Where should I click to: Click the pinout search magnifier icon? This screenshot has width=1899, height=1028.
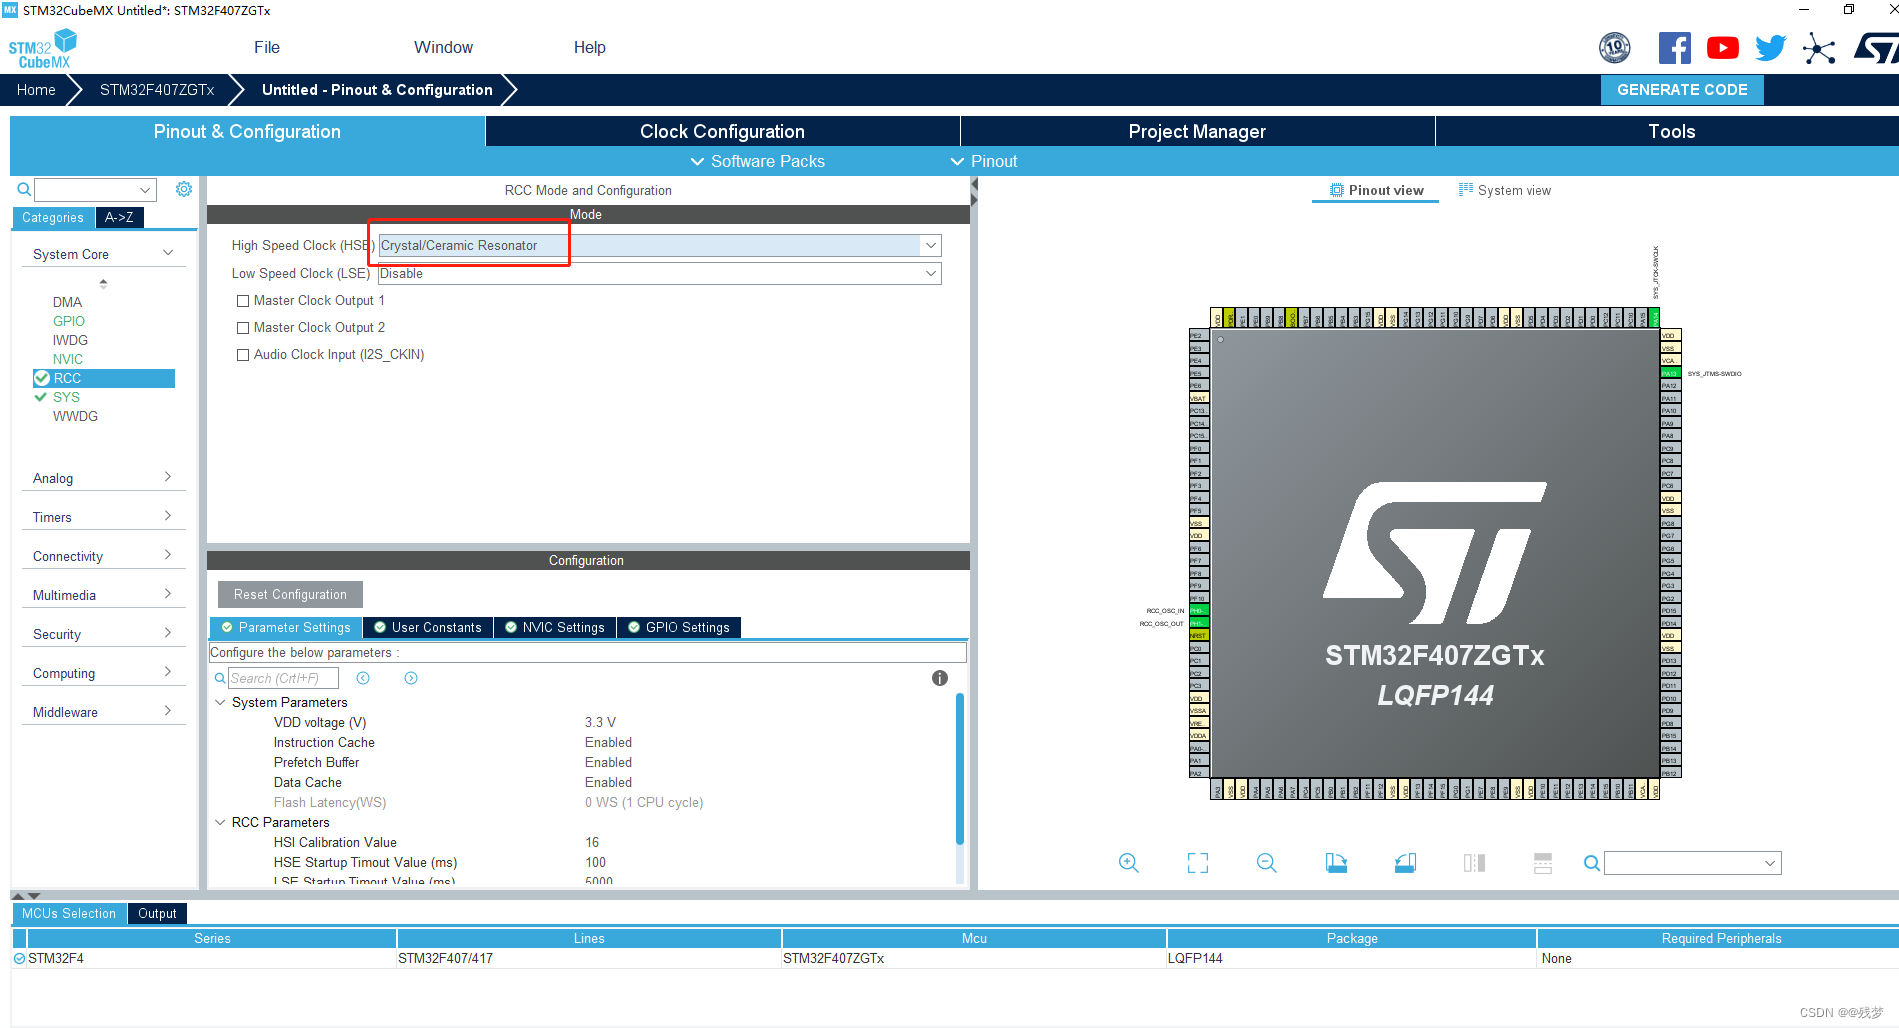[1591, 862]
